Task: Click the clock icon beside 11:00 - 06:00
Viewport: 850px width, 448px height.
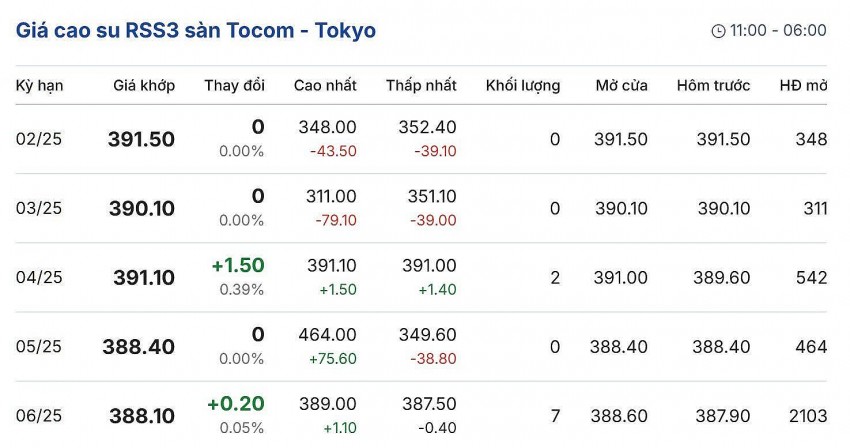Action: pyautogui.click(x=718, y=31)
